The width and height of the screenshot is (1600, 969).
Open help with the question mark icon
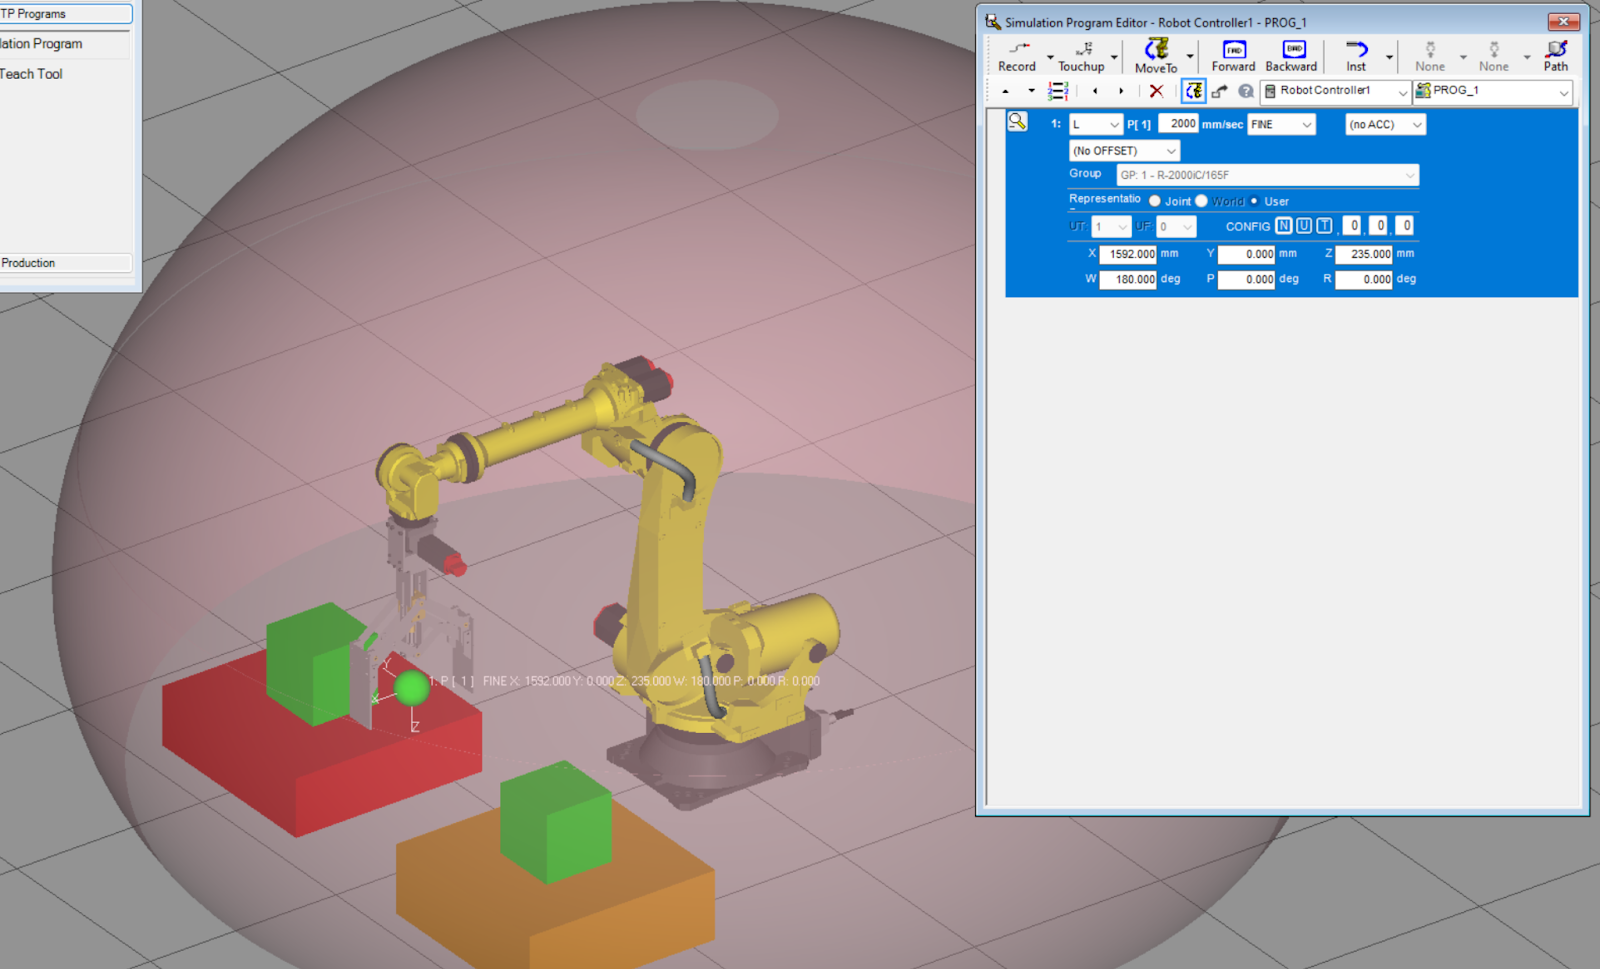(1246, 91)
